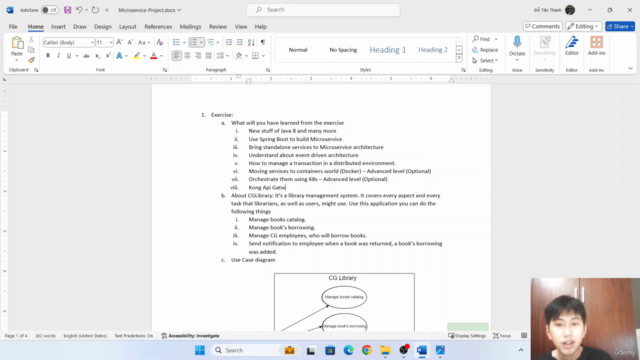The width and height of the screenshot is (640, 360).
Task: Apply the Heading 1 style
Action: pyautogui.click(x=388, y=50)
